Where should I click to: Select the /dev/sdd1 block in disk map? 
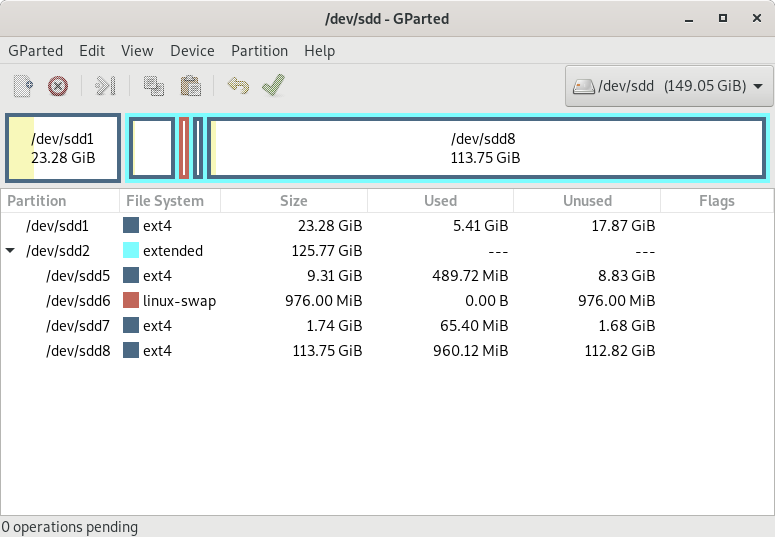point(63,148)
